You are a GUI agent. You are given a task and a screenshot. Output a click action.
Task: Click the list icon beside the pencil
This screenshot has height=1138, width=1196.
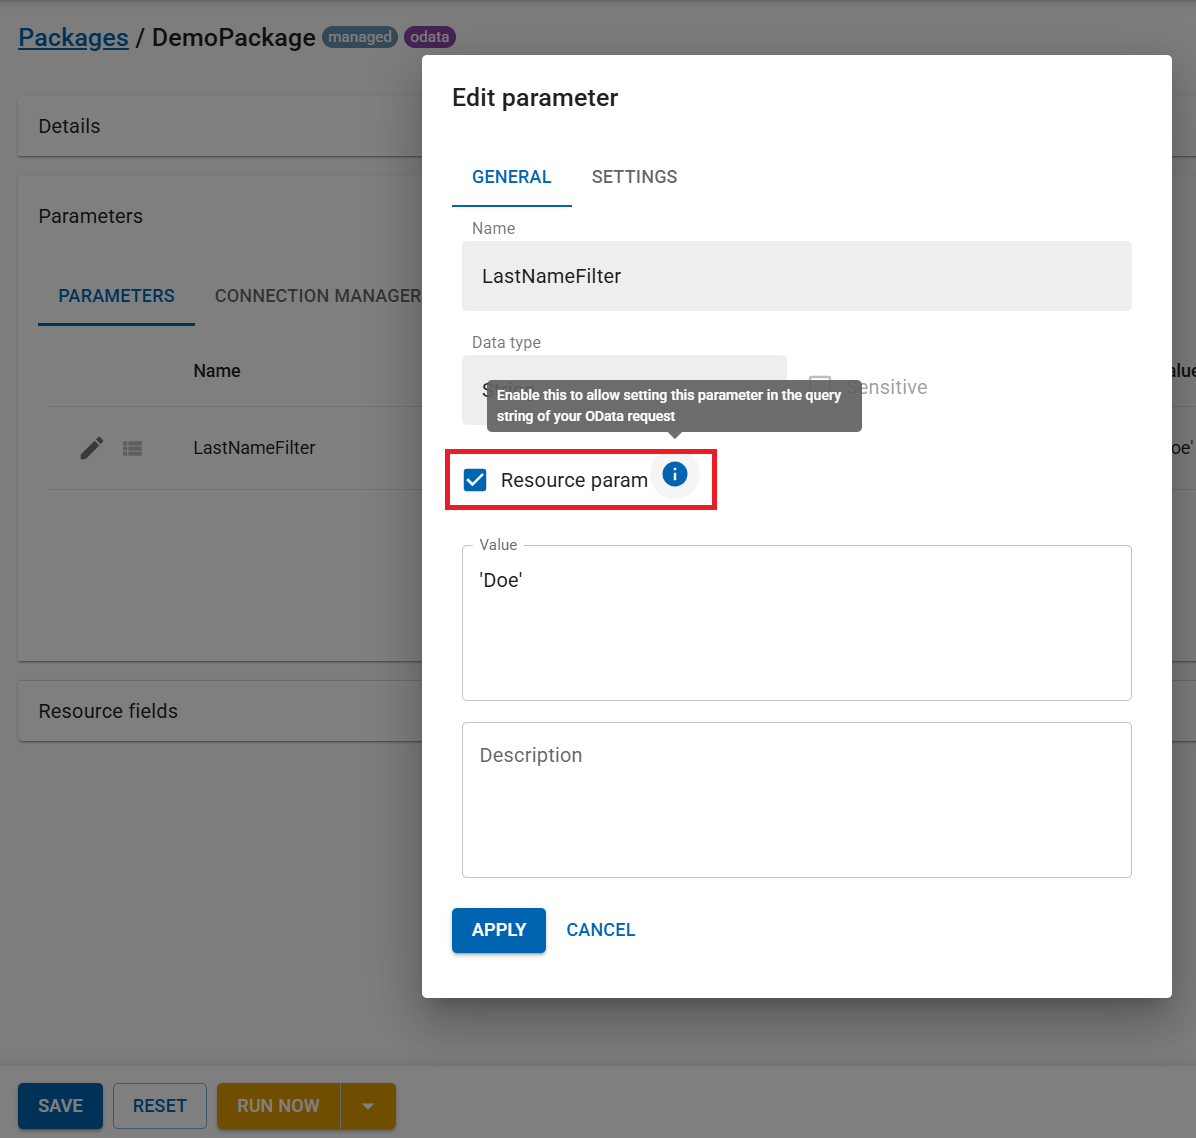tap(132, 449)
